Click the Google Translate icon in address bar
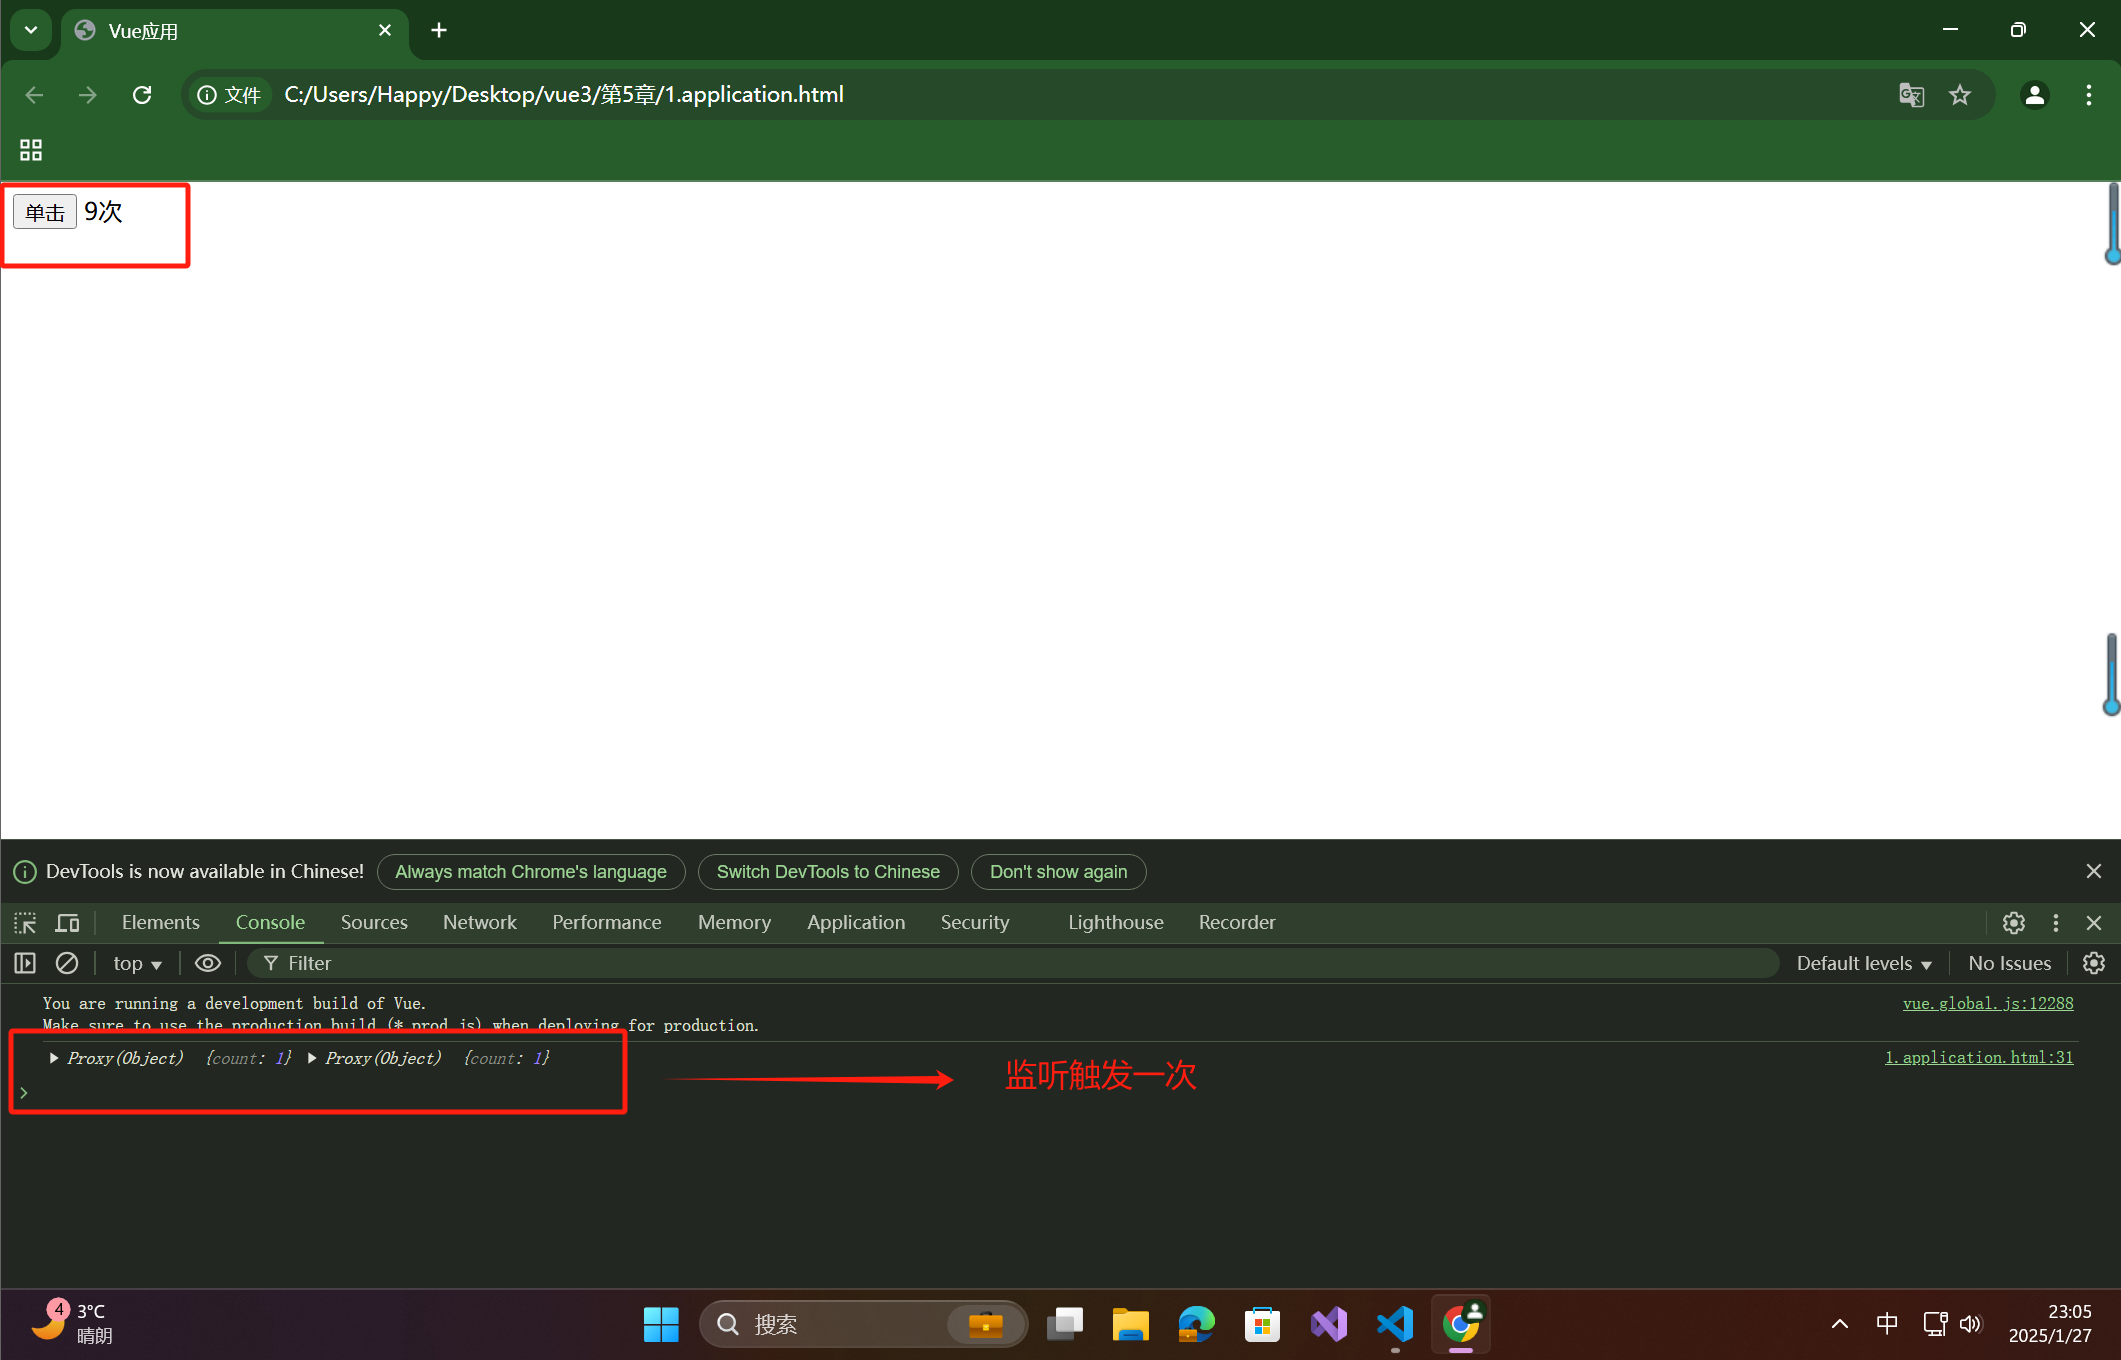Image resolution: width=2121 pixels, height=1360 pixels. click(x=1911, y=95)
